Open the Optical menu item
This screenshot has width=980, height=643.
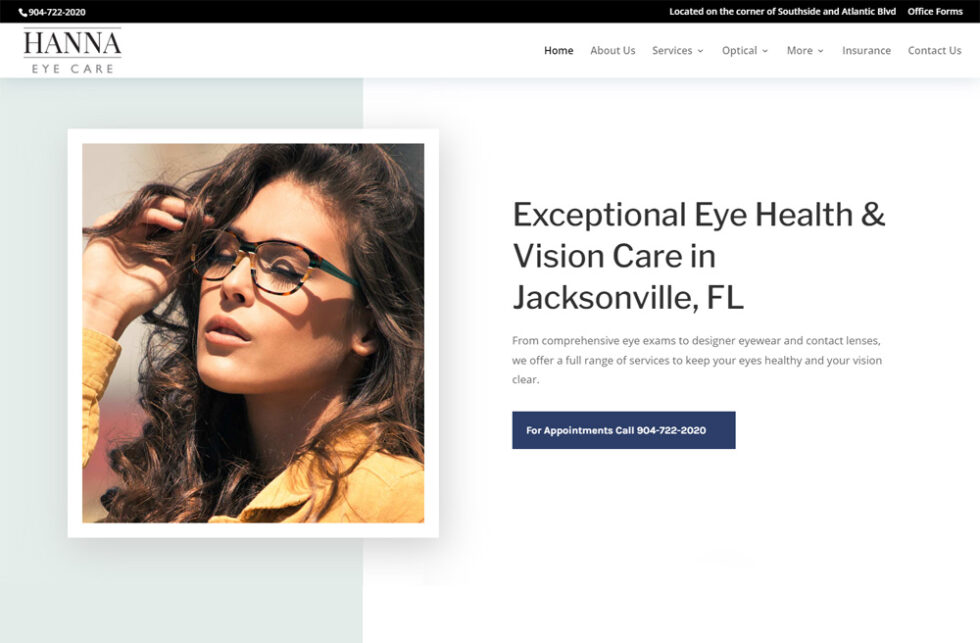pos(741,50)
